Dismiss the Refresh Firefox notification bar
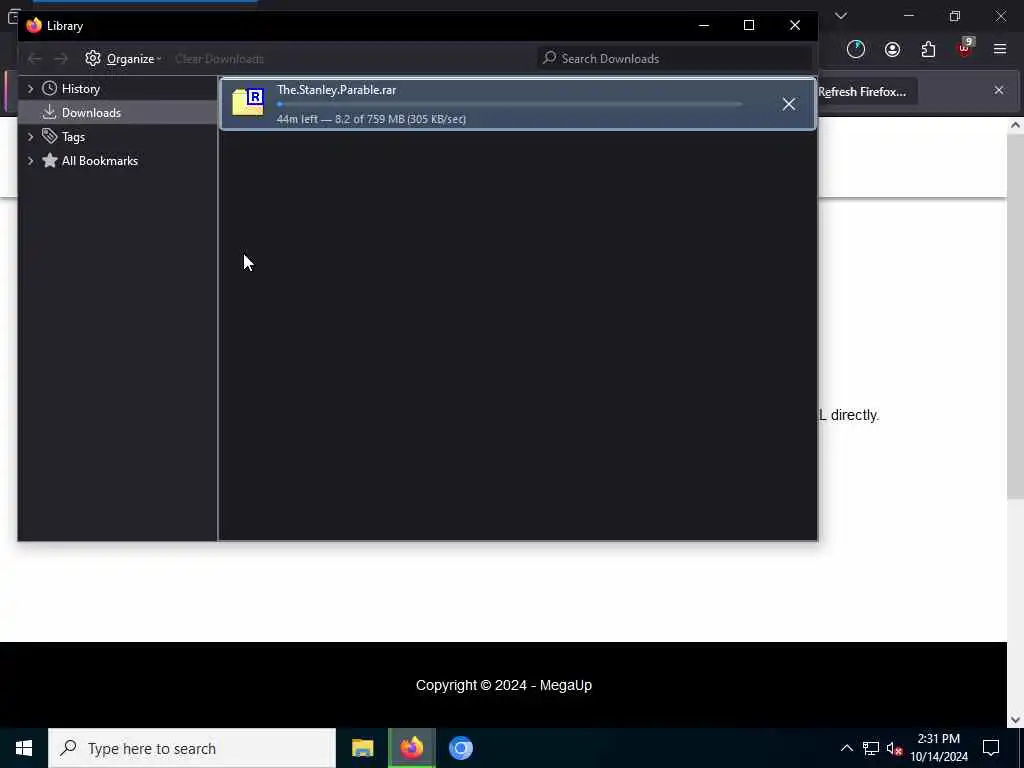1024x768 pixels. [999, 90]
